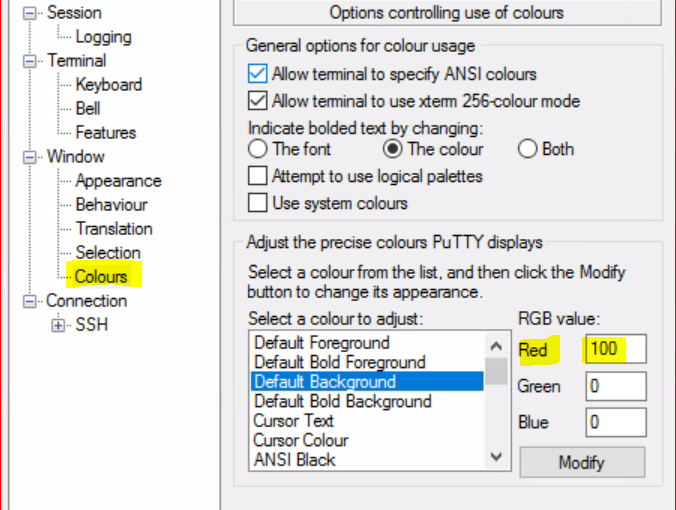Collapse the Connection tree node
This screenshot has height=510, width=676.
31,301
